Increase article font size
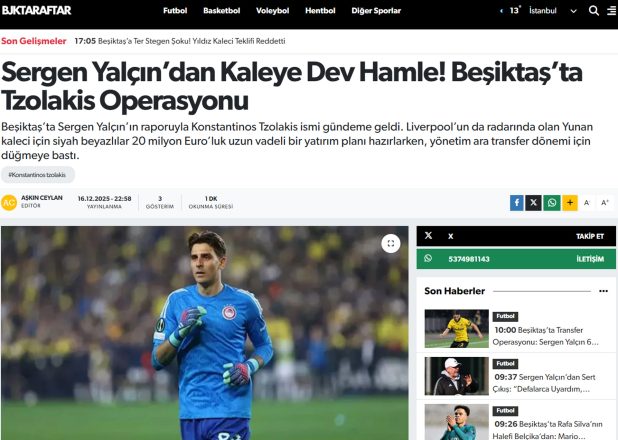618x440 pixels. coord(605,203)
